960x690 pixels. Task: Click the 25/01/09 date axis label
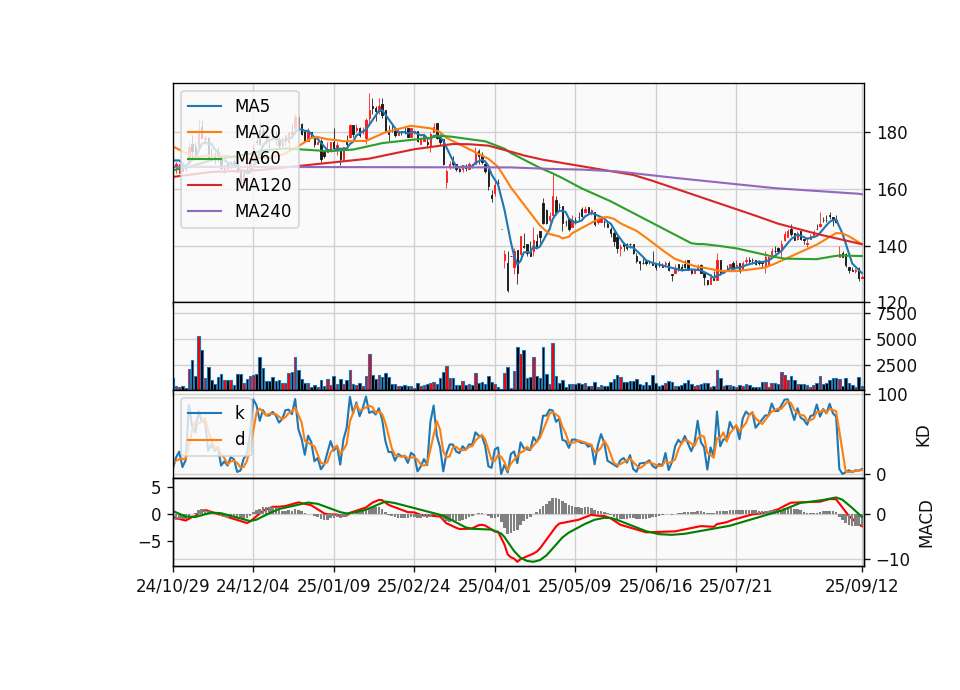(334, 587)
